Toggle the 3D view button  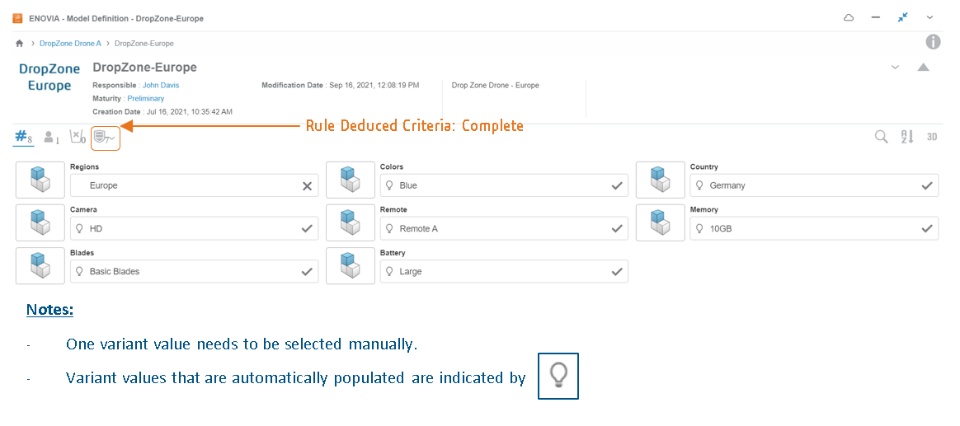(931, 137)
